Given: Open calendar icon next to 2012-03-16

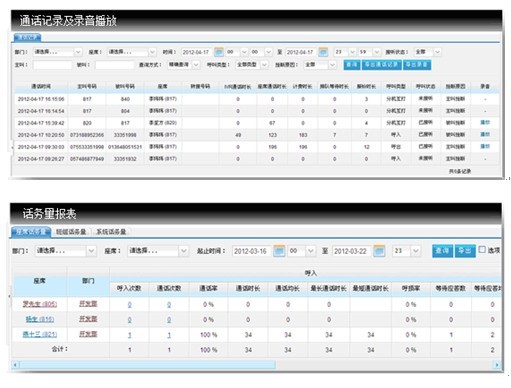Looking at the screenshot, I should click(279, 251).
